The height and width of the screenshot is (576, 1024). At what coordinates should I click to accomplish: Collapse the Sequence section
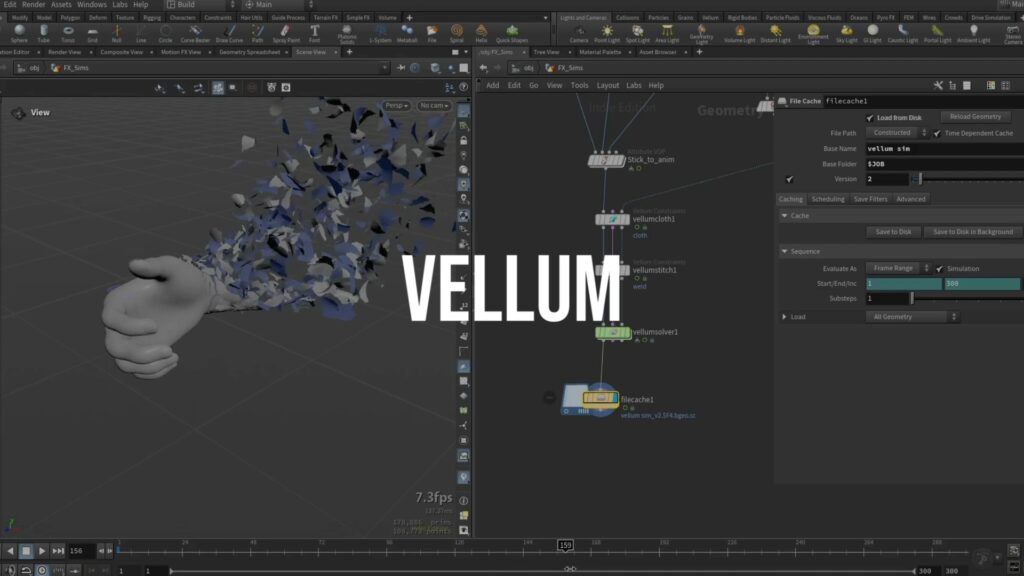tap(784, 251)
